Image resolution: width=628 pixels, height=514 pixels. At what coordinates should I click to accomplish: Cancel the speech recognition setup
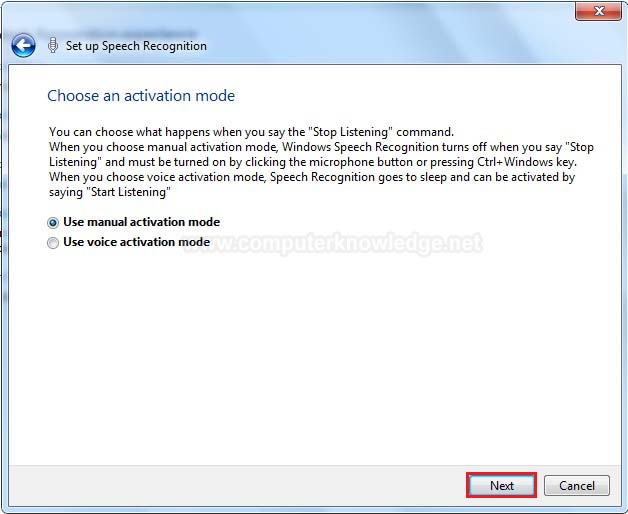point(577,486)
